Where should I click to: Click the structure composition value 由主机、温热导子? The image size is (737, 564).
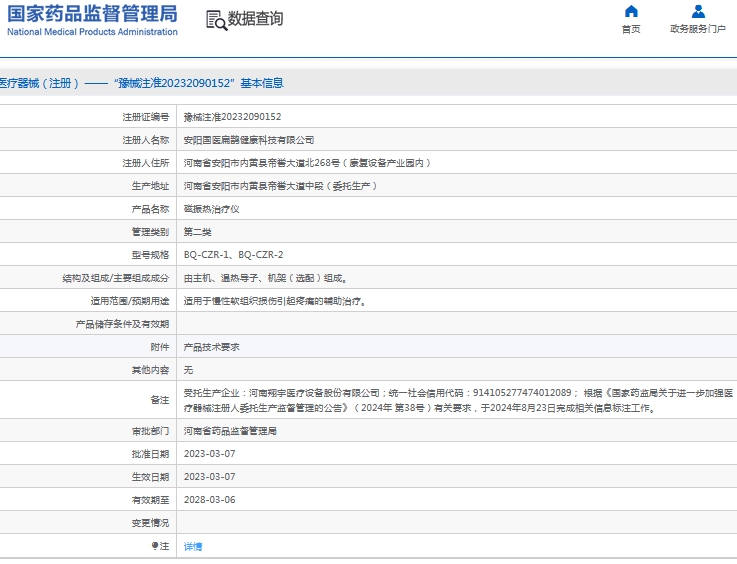(x=266, y=278)
